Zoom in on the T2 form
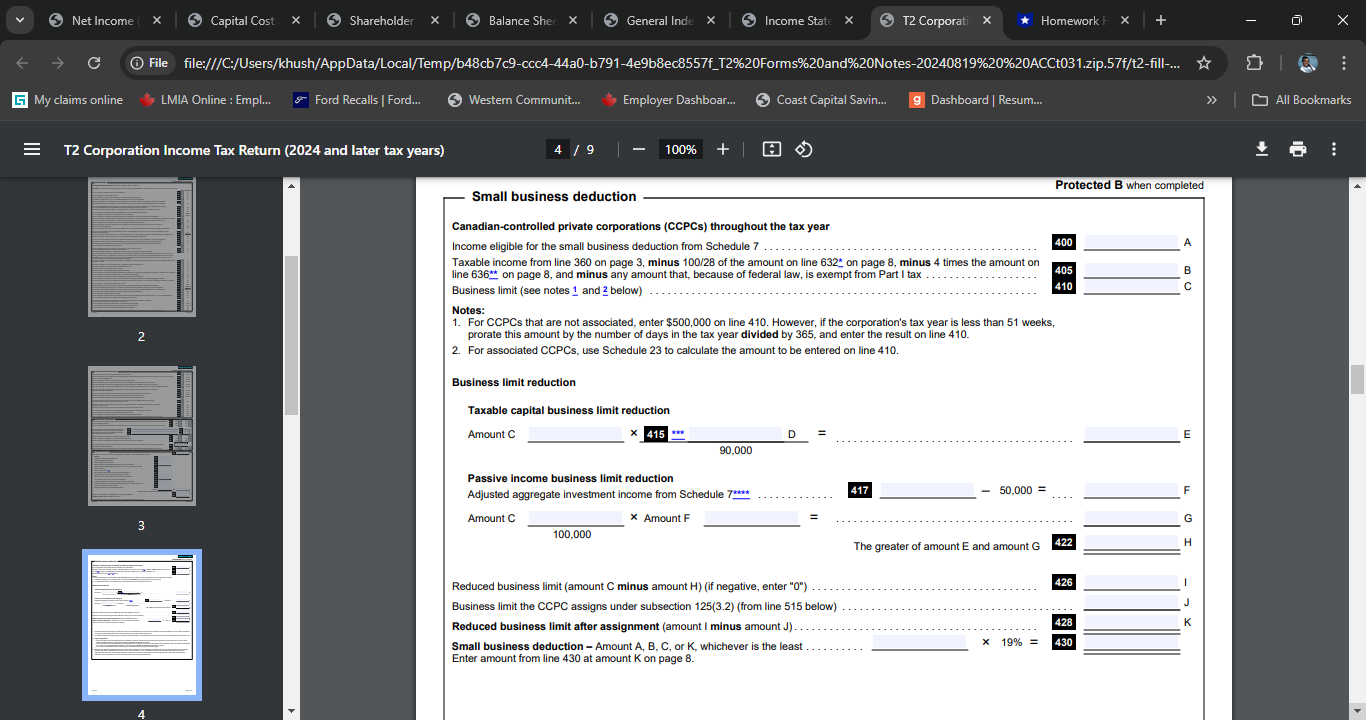Viewport: 1366px width, 720px height. pos(722,148)
